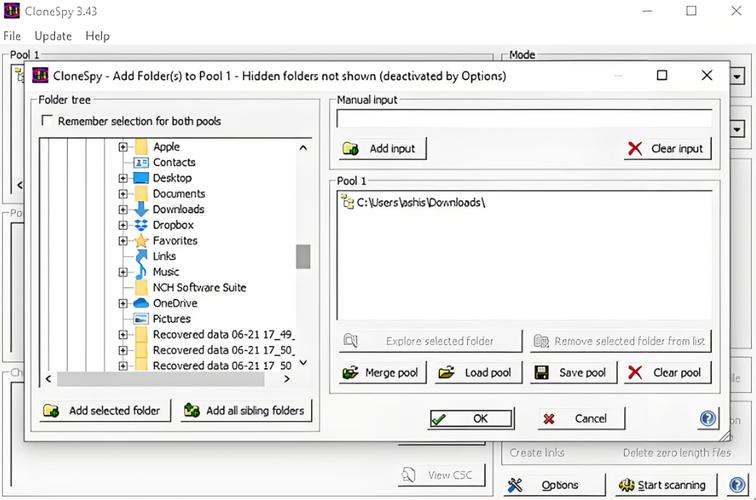
Task: Click the Merge pool button
Action: coord(383,372)
